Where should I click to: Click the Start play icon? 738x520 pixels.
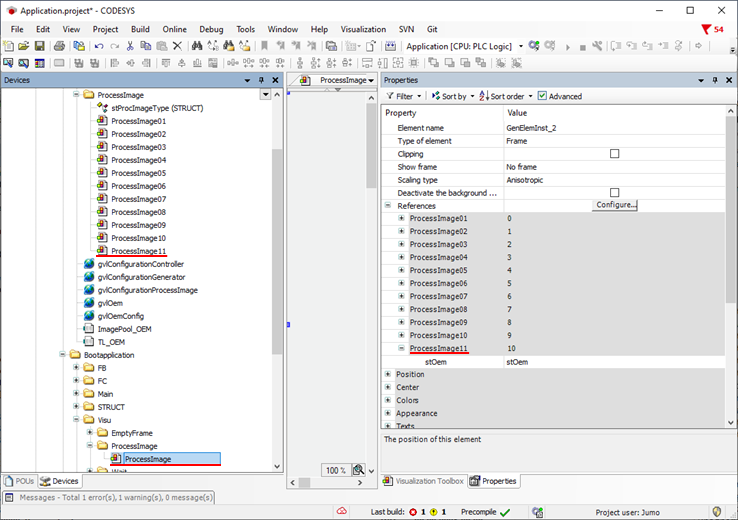(x=567, y=47)
